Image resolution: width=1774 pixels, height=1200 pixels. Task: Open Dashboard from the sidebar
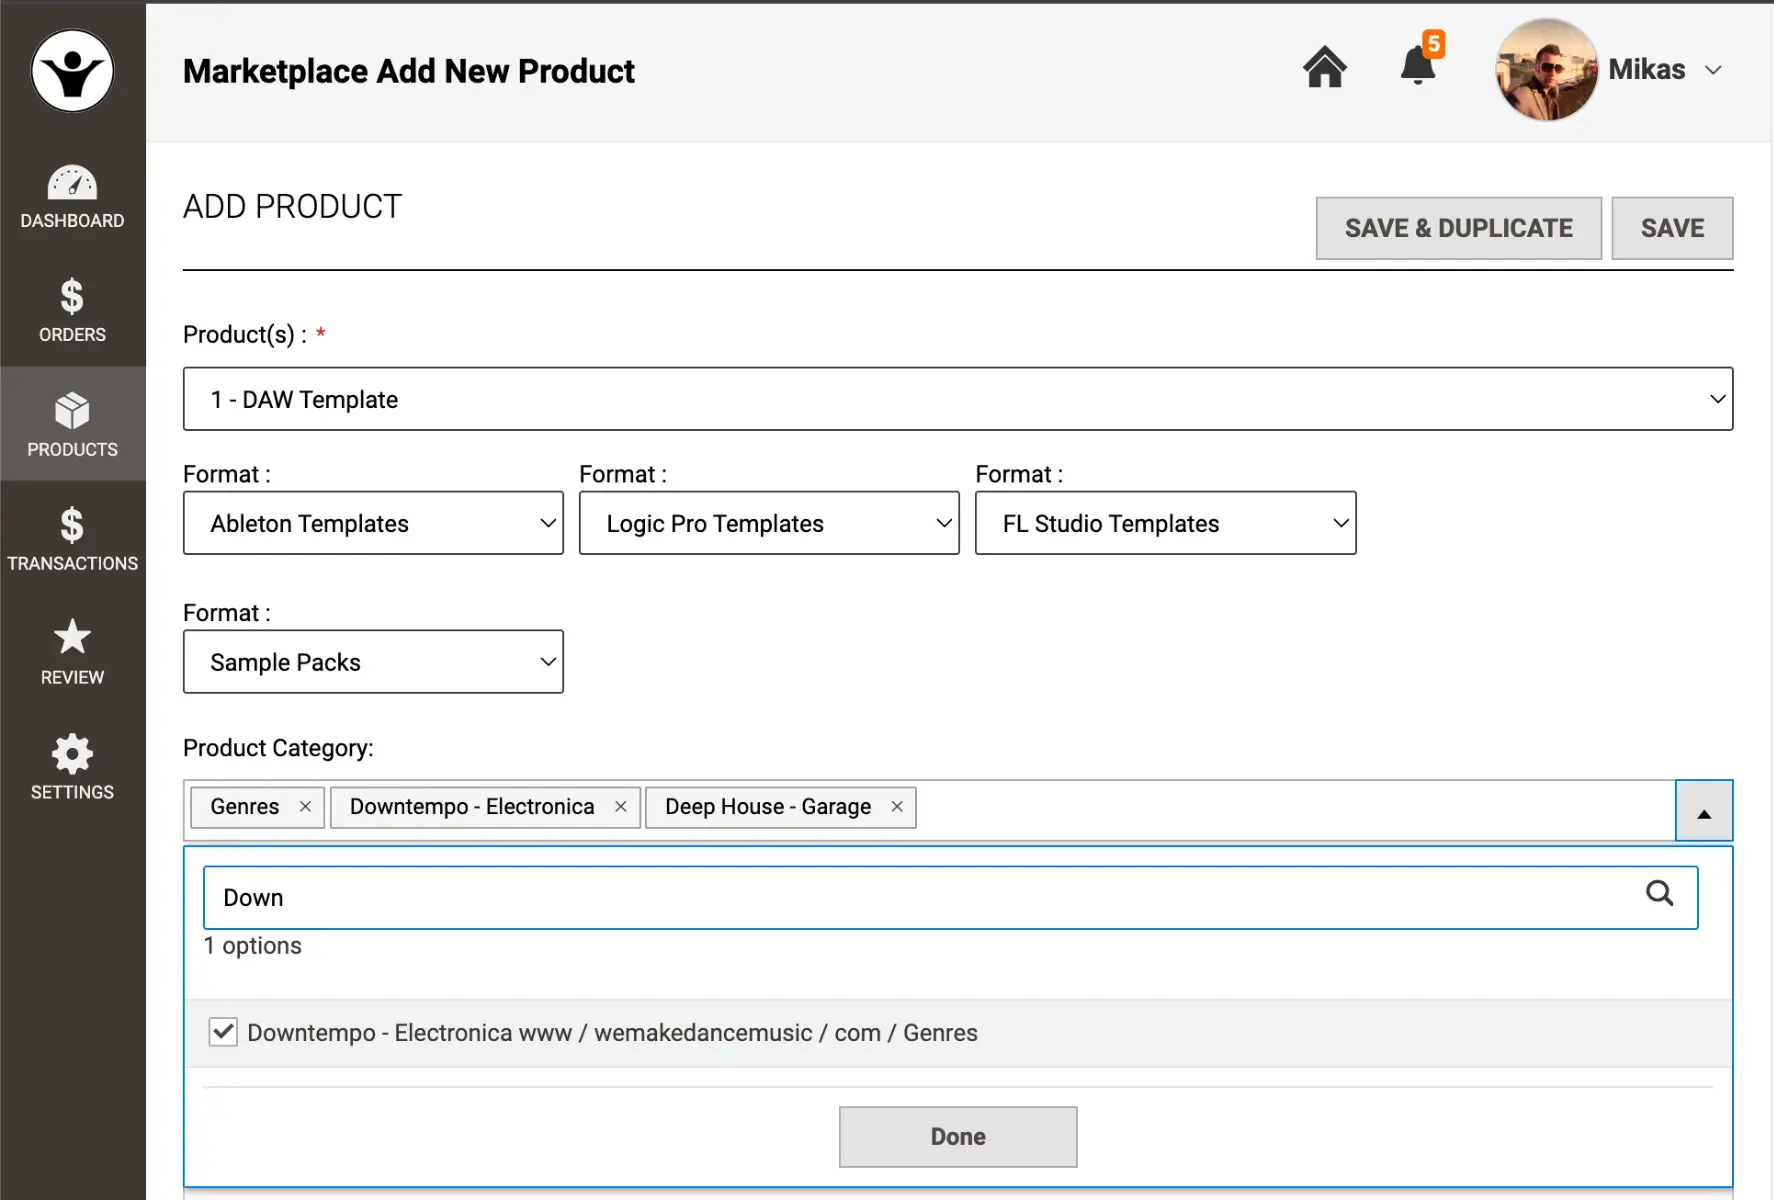tap(72, 197)
